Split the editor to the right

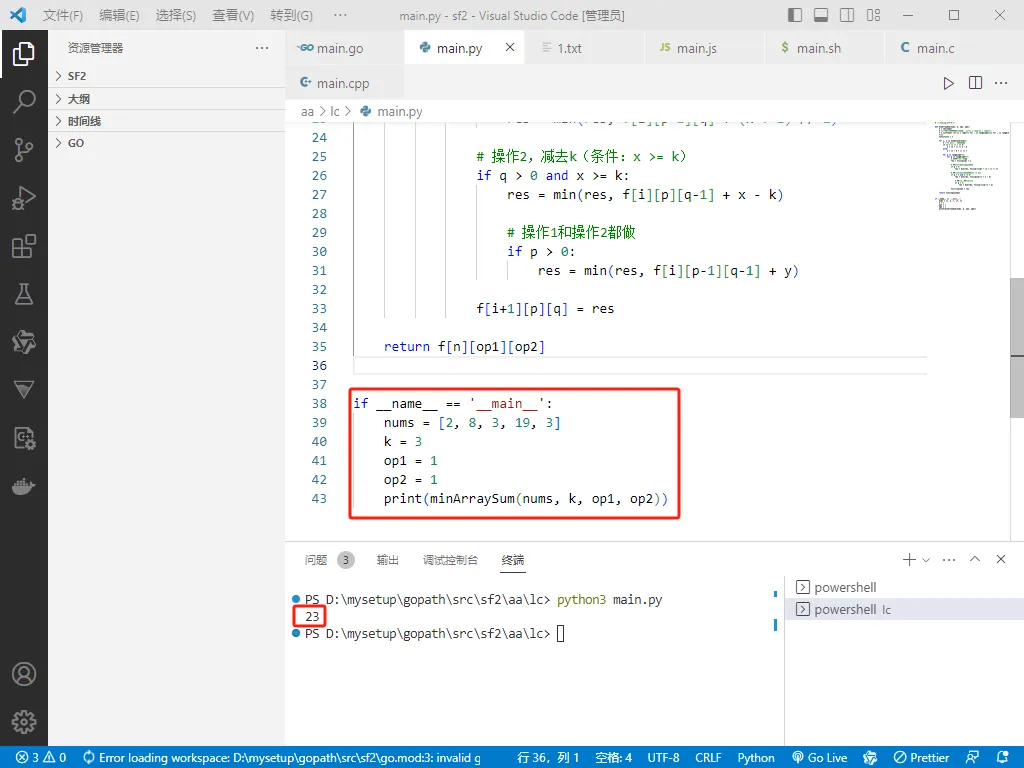pyautogui.click(x=975, y=83)
